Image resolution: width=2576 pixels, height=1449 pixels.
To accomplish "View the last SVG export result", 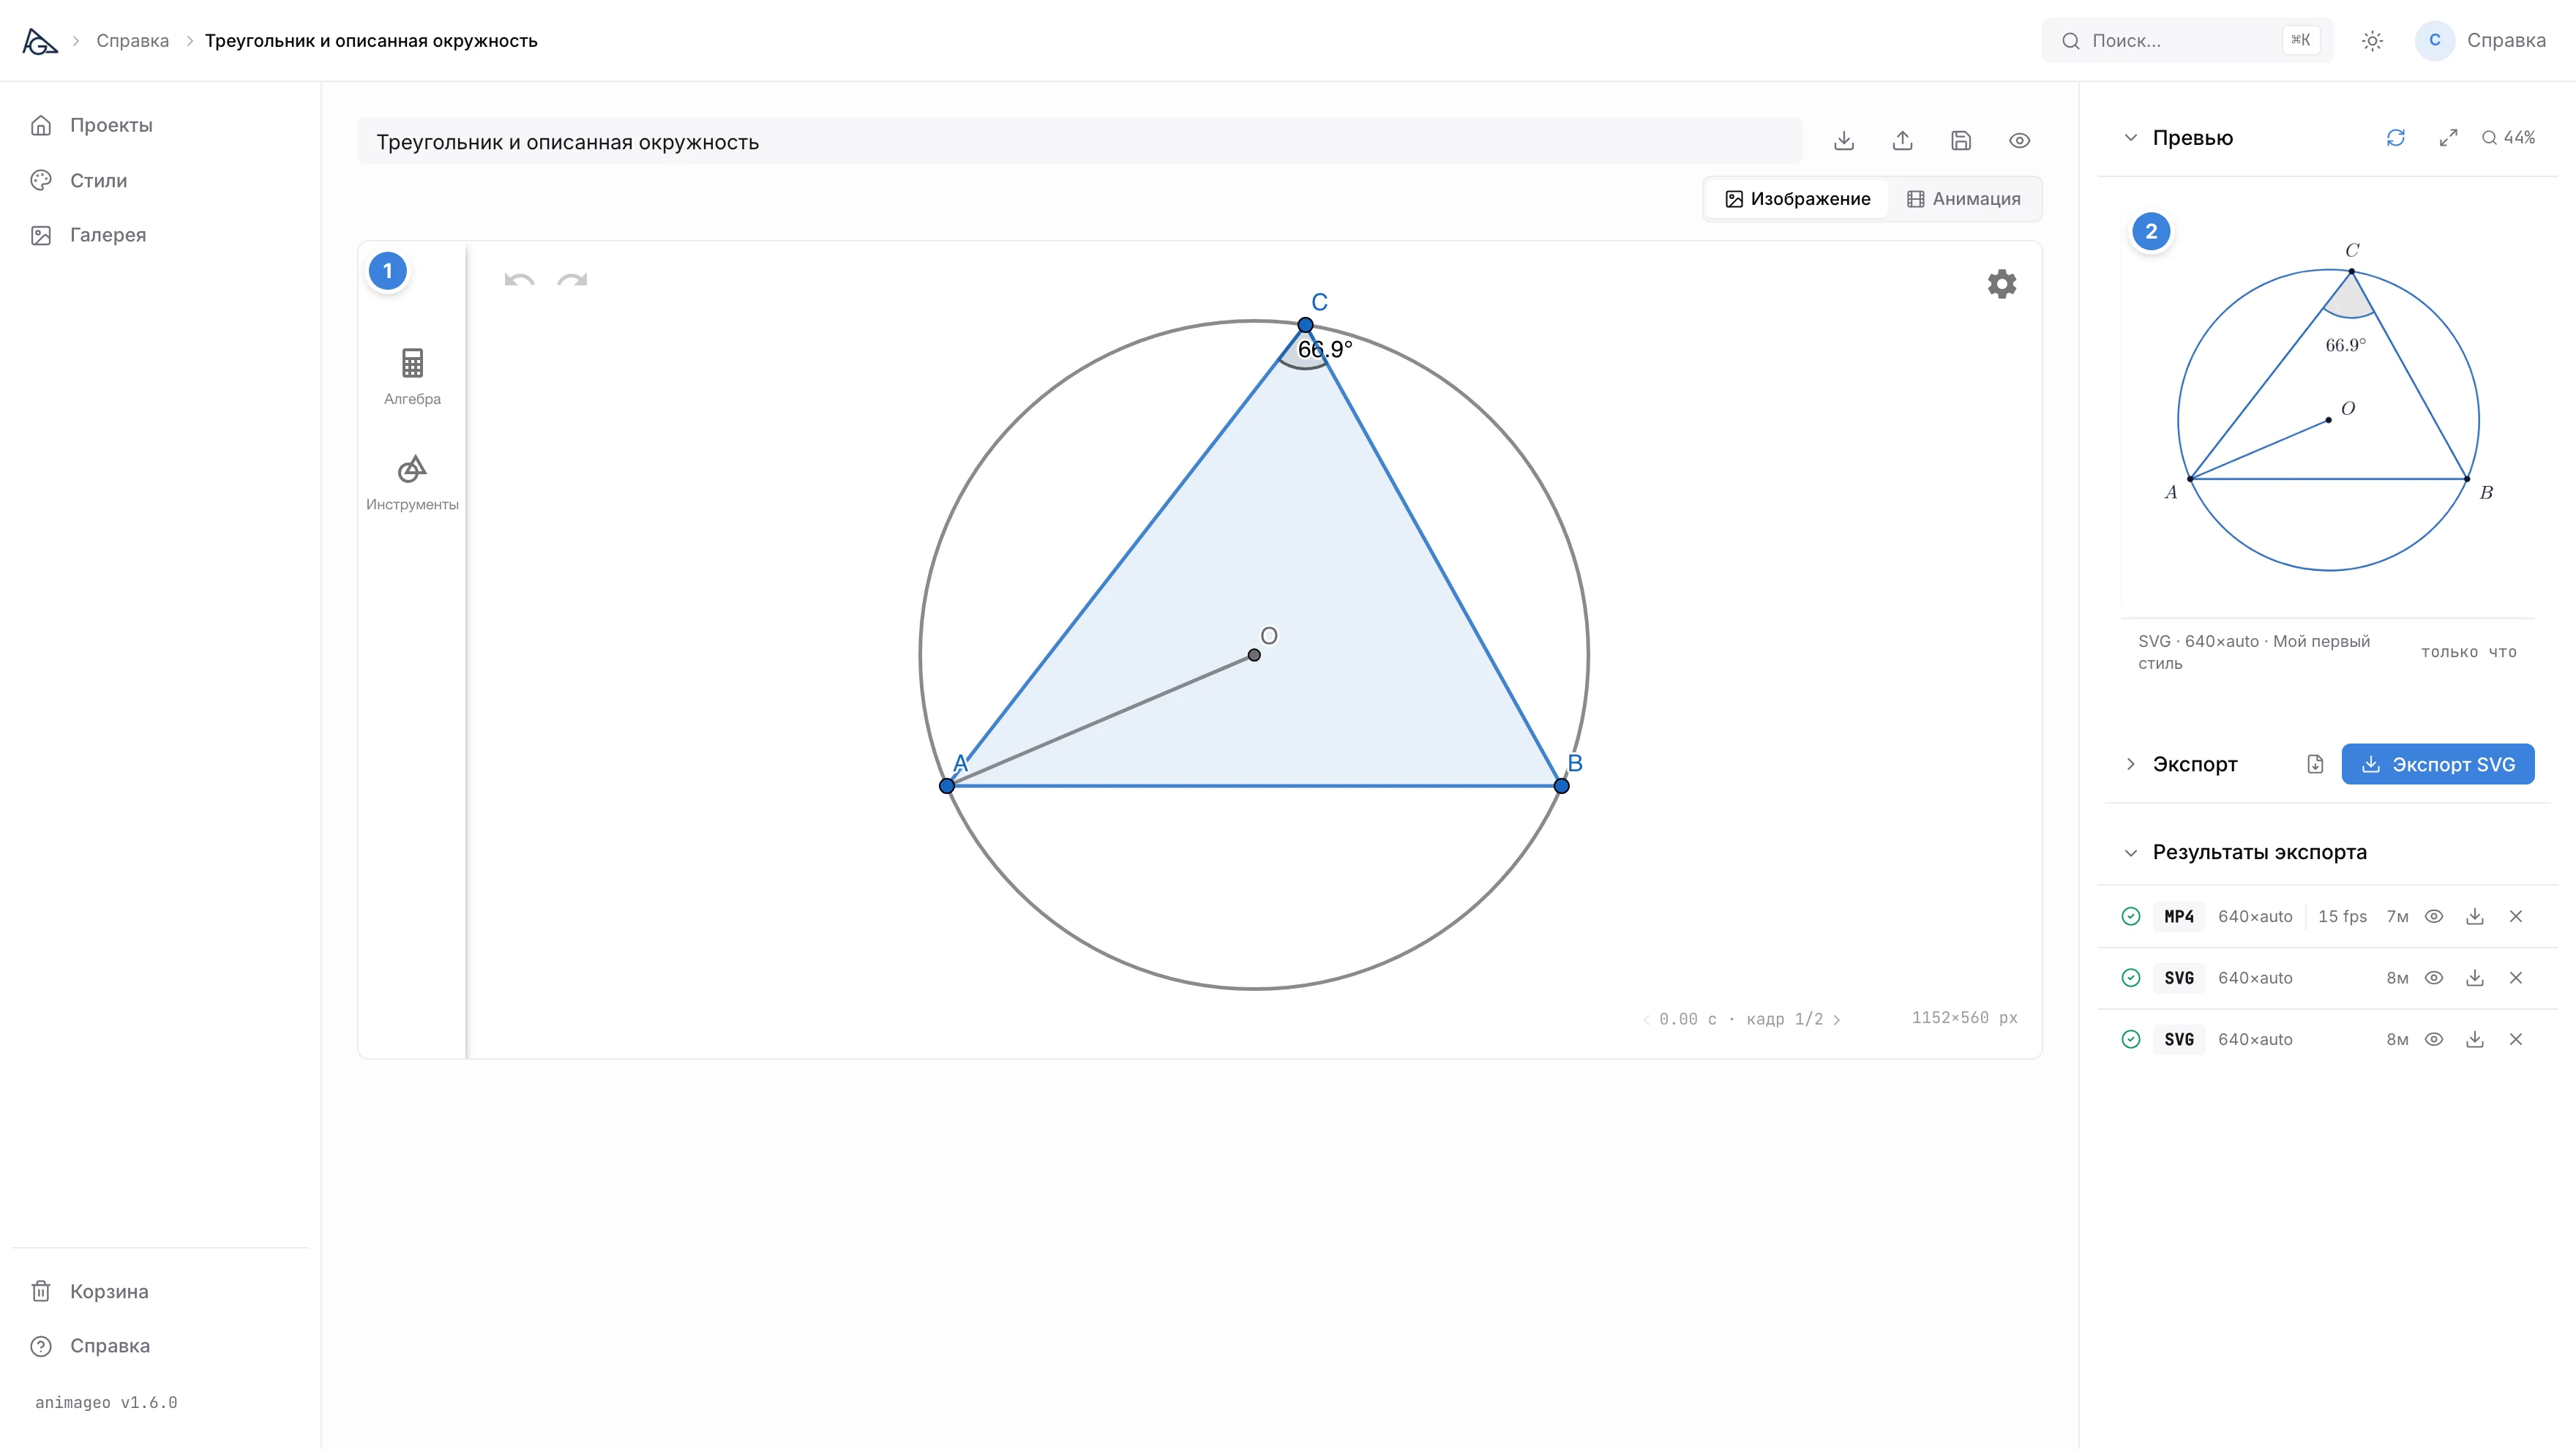I will tap(2434, 1039).
